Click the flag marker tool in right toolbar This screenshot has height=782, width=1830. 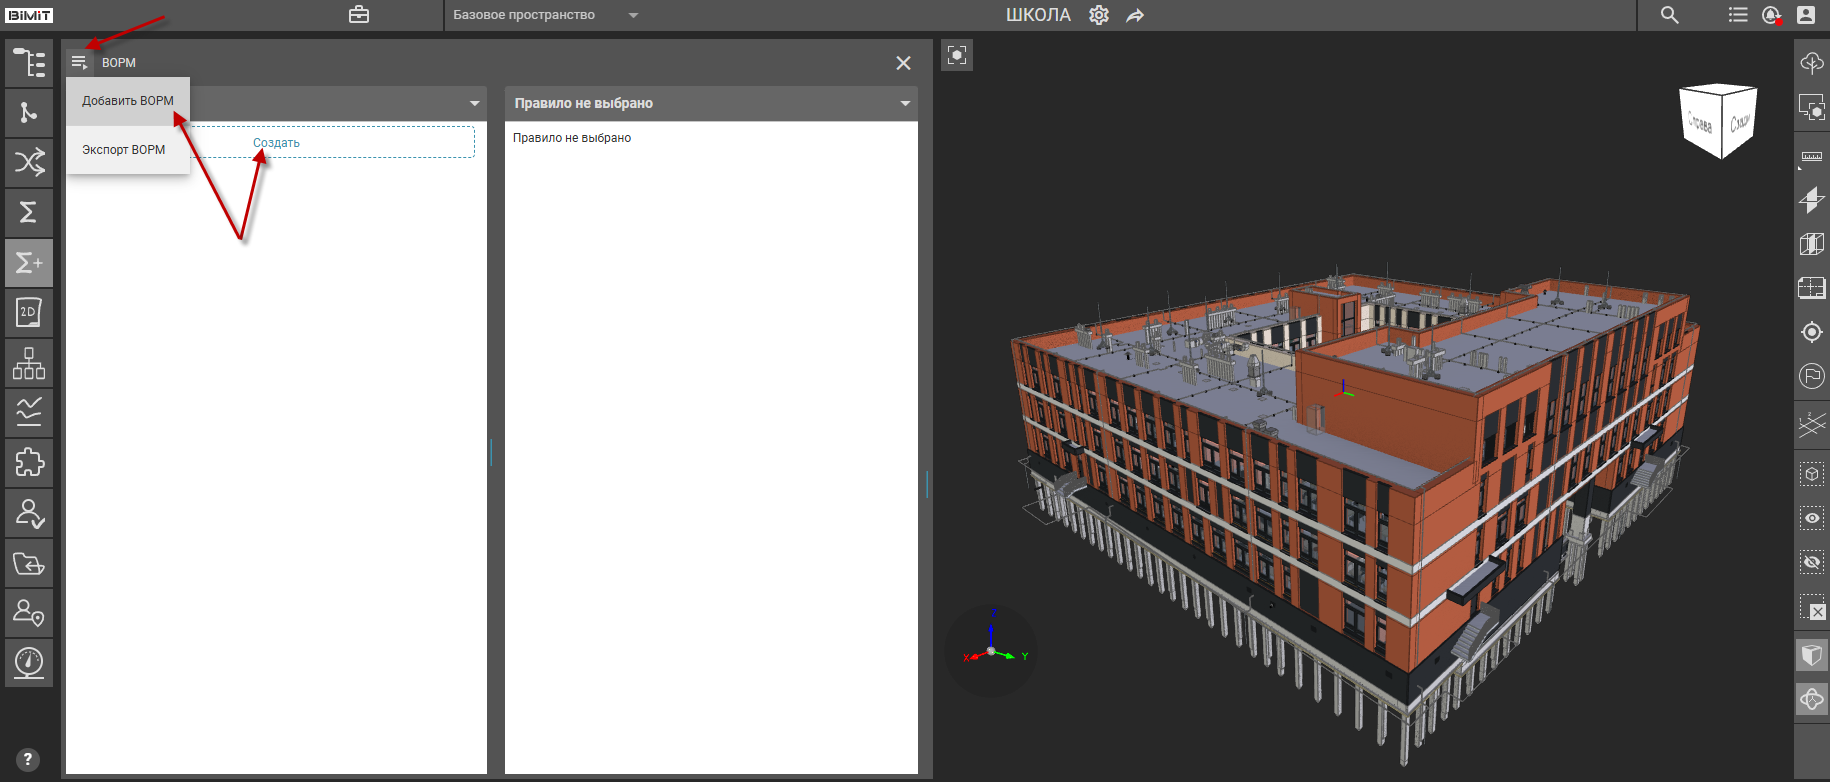pyautogui.click(x=1811, y=376)
